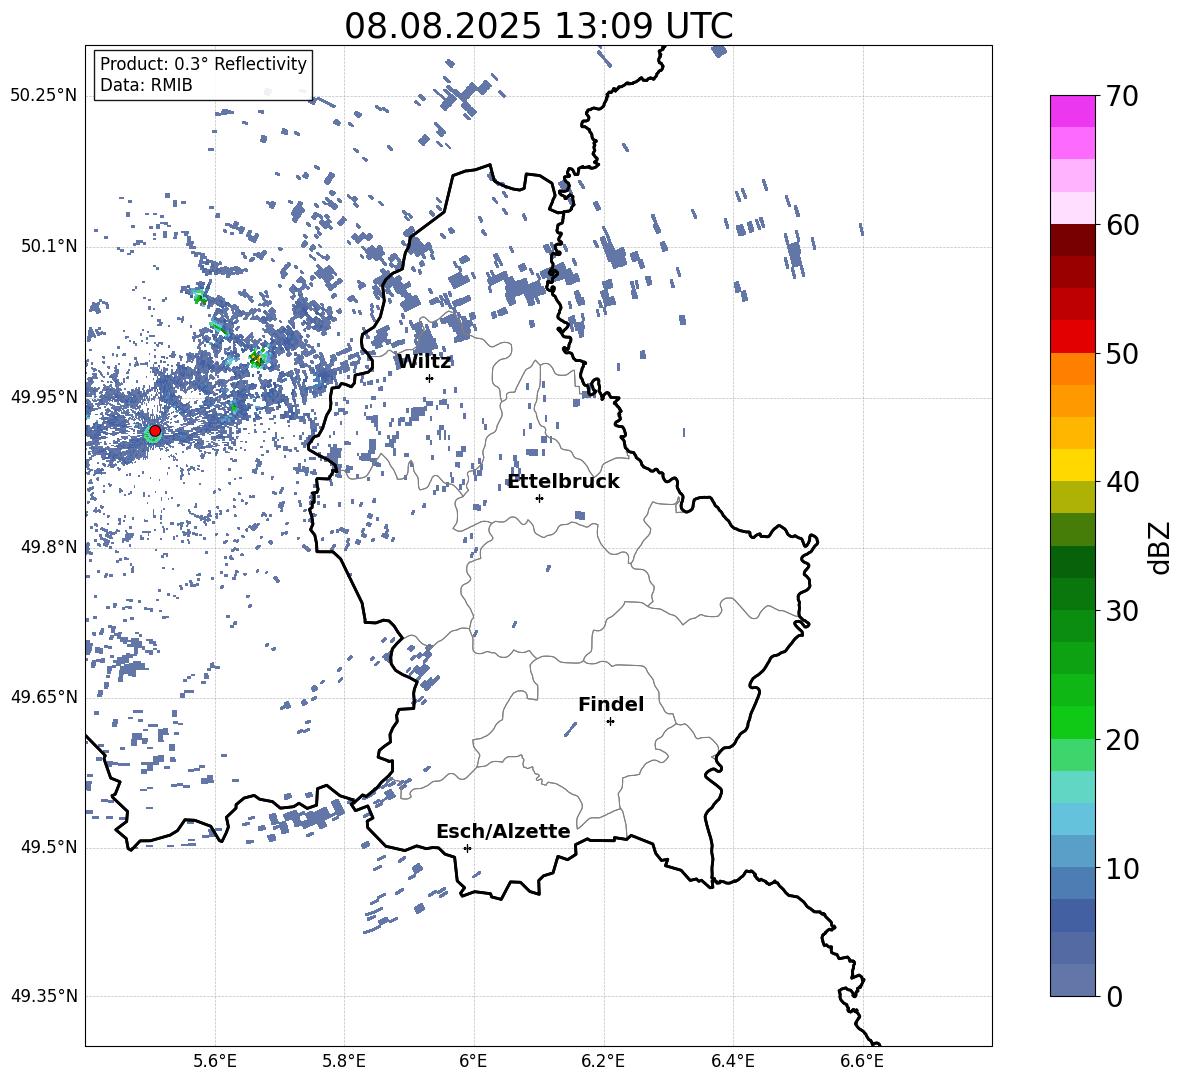This screenshot has width=1184, height=1081.
Task: Click the magenta top colorbar segment
Action: 1073,112
